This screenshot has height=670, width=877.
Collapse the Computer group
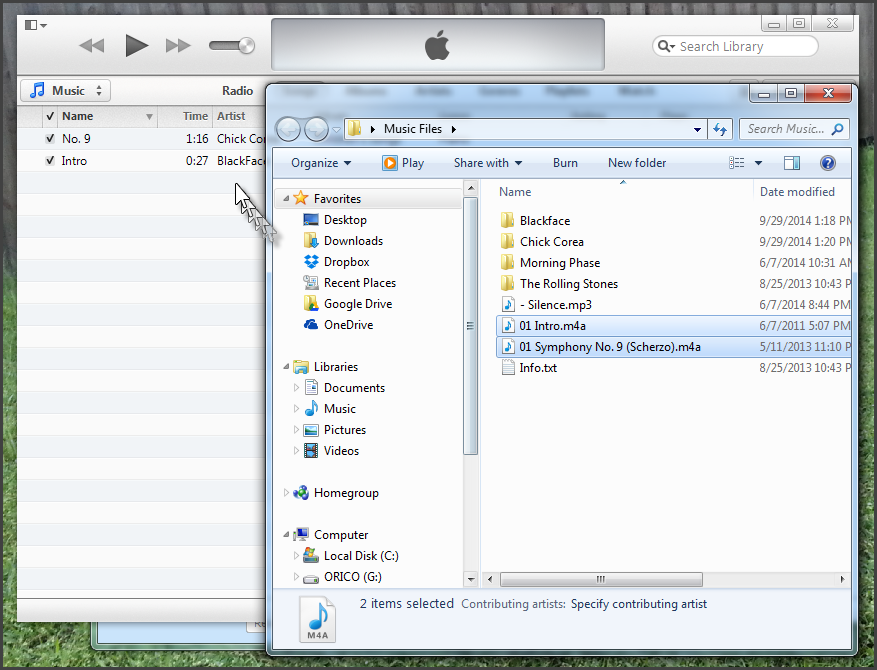[286, 534]
